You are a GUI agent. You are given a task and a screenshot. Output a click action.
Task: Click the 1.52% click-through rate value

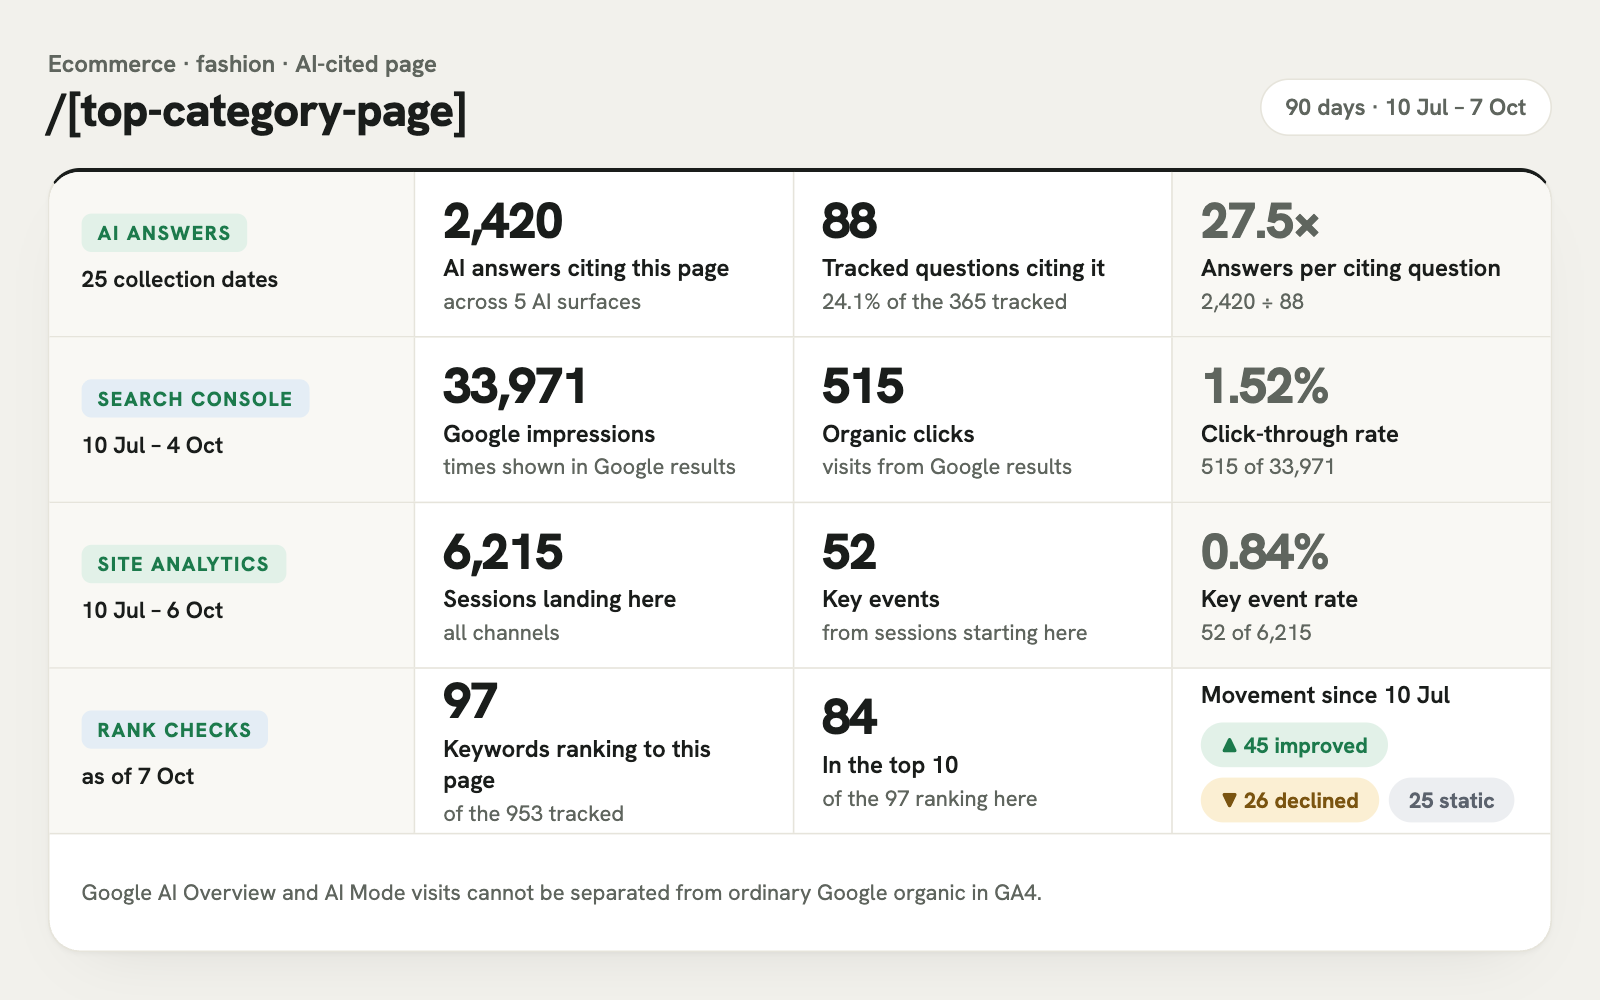coord(1264,386)
